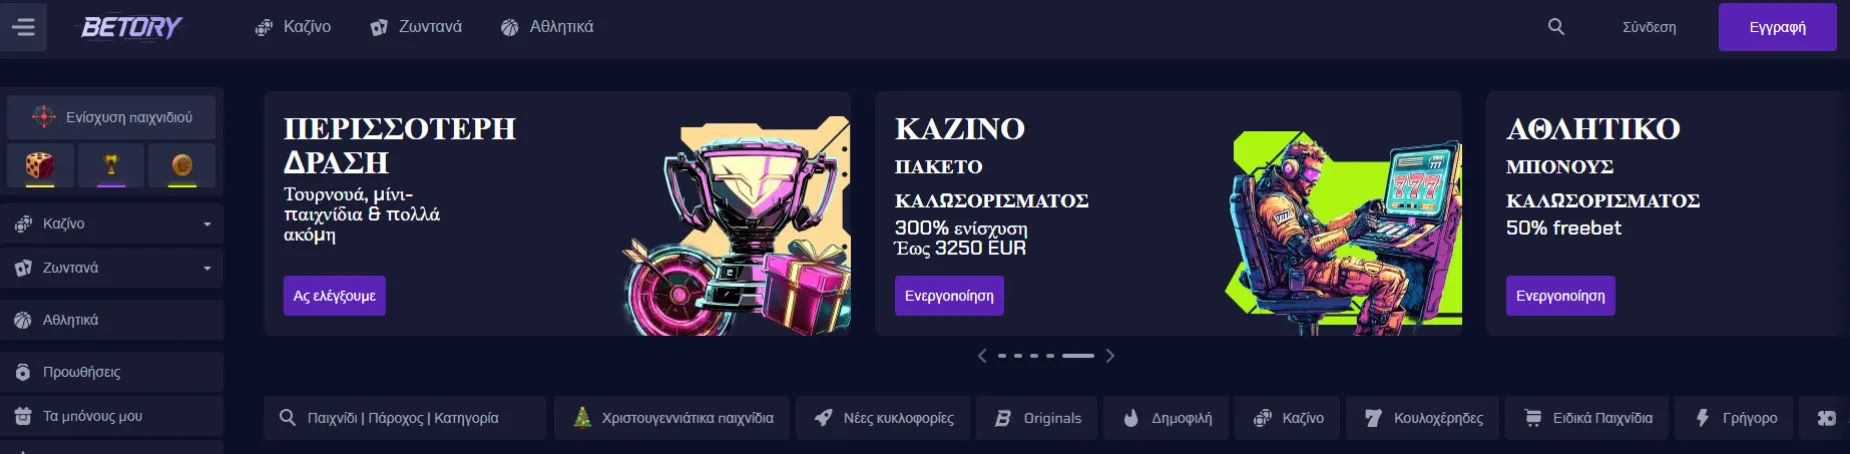The width and height of the screenshot is (1850, 454).
Task: Click the search magnifier icon in header
Action: [x=1556, y=27]
